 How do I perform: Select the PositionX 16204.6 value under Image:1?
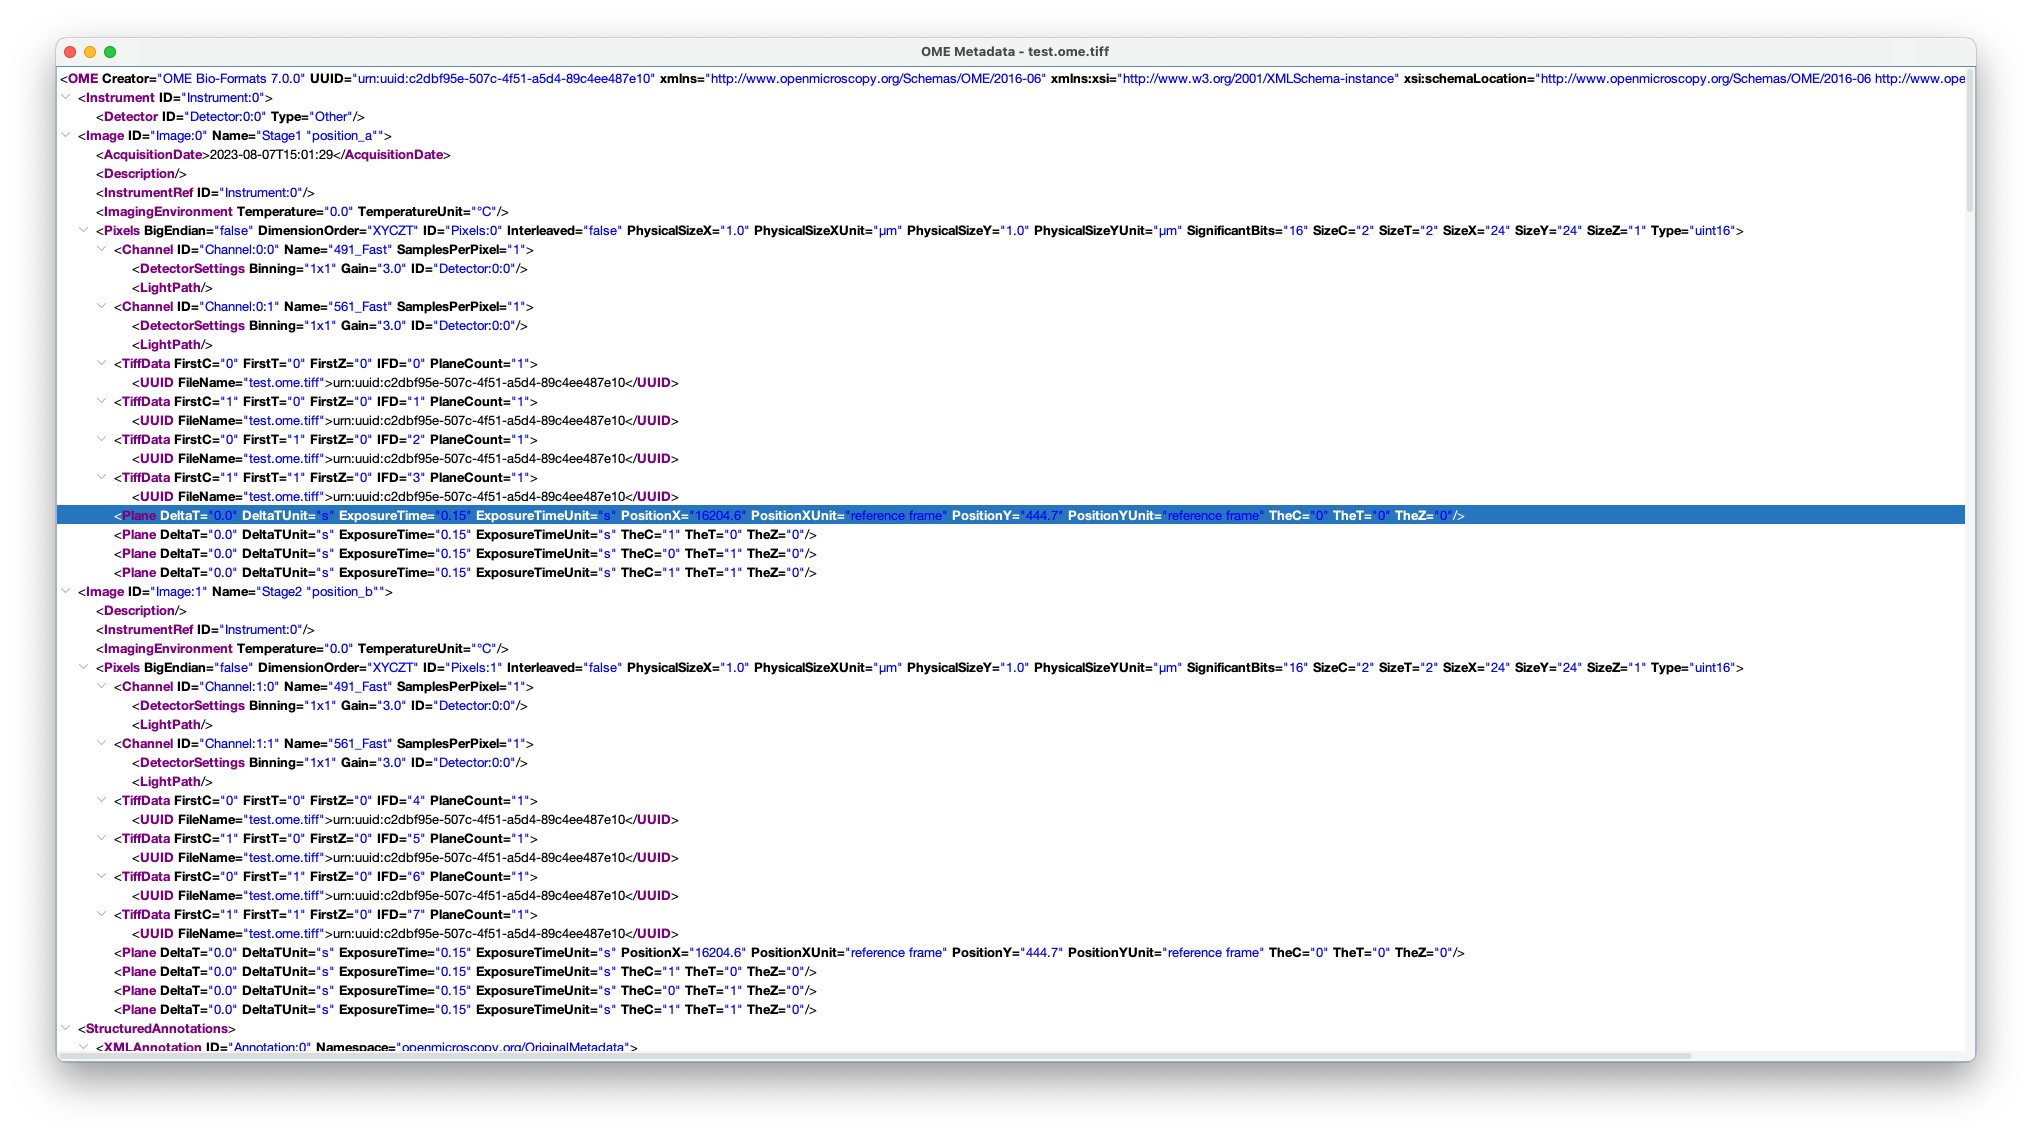pyautogui.click(x=720, y=952)
